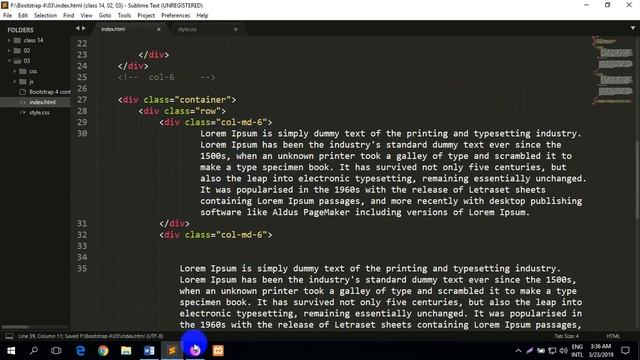Open Bootstrap 4 cont file in sidebar

(49, 92)
